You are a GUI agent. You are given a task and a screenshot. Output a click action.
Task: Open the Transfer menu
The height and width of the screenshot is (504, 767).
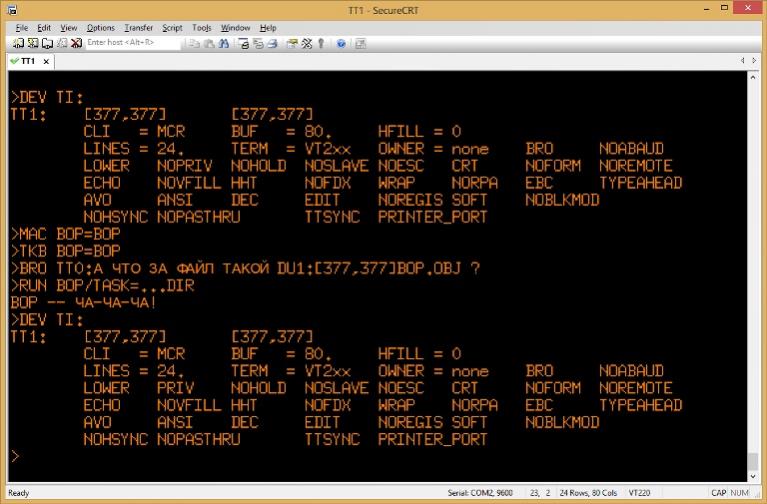pos(138,28)
